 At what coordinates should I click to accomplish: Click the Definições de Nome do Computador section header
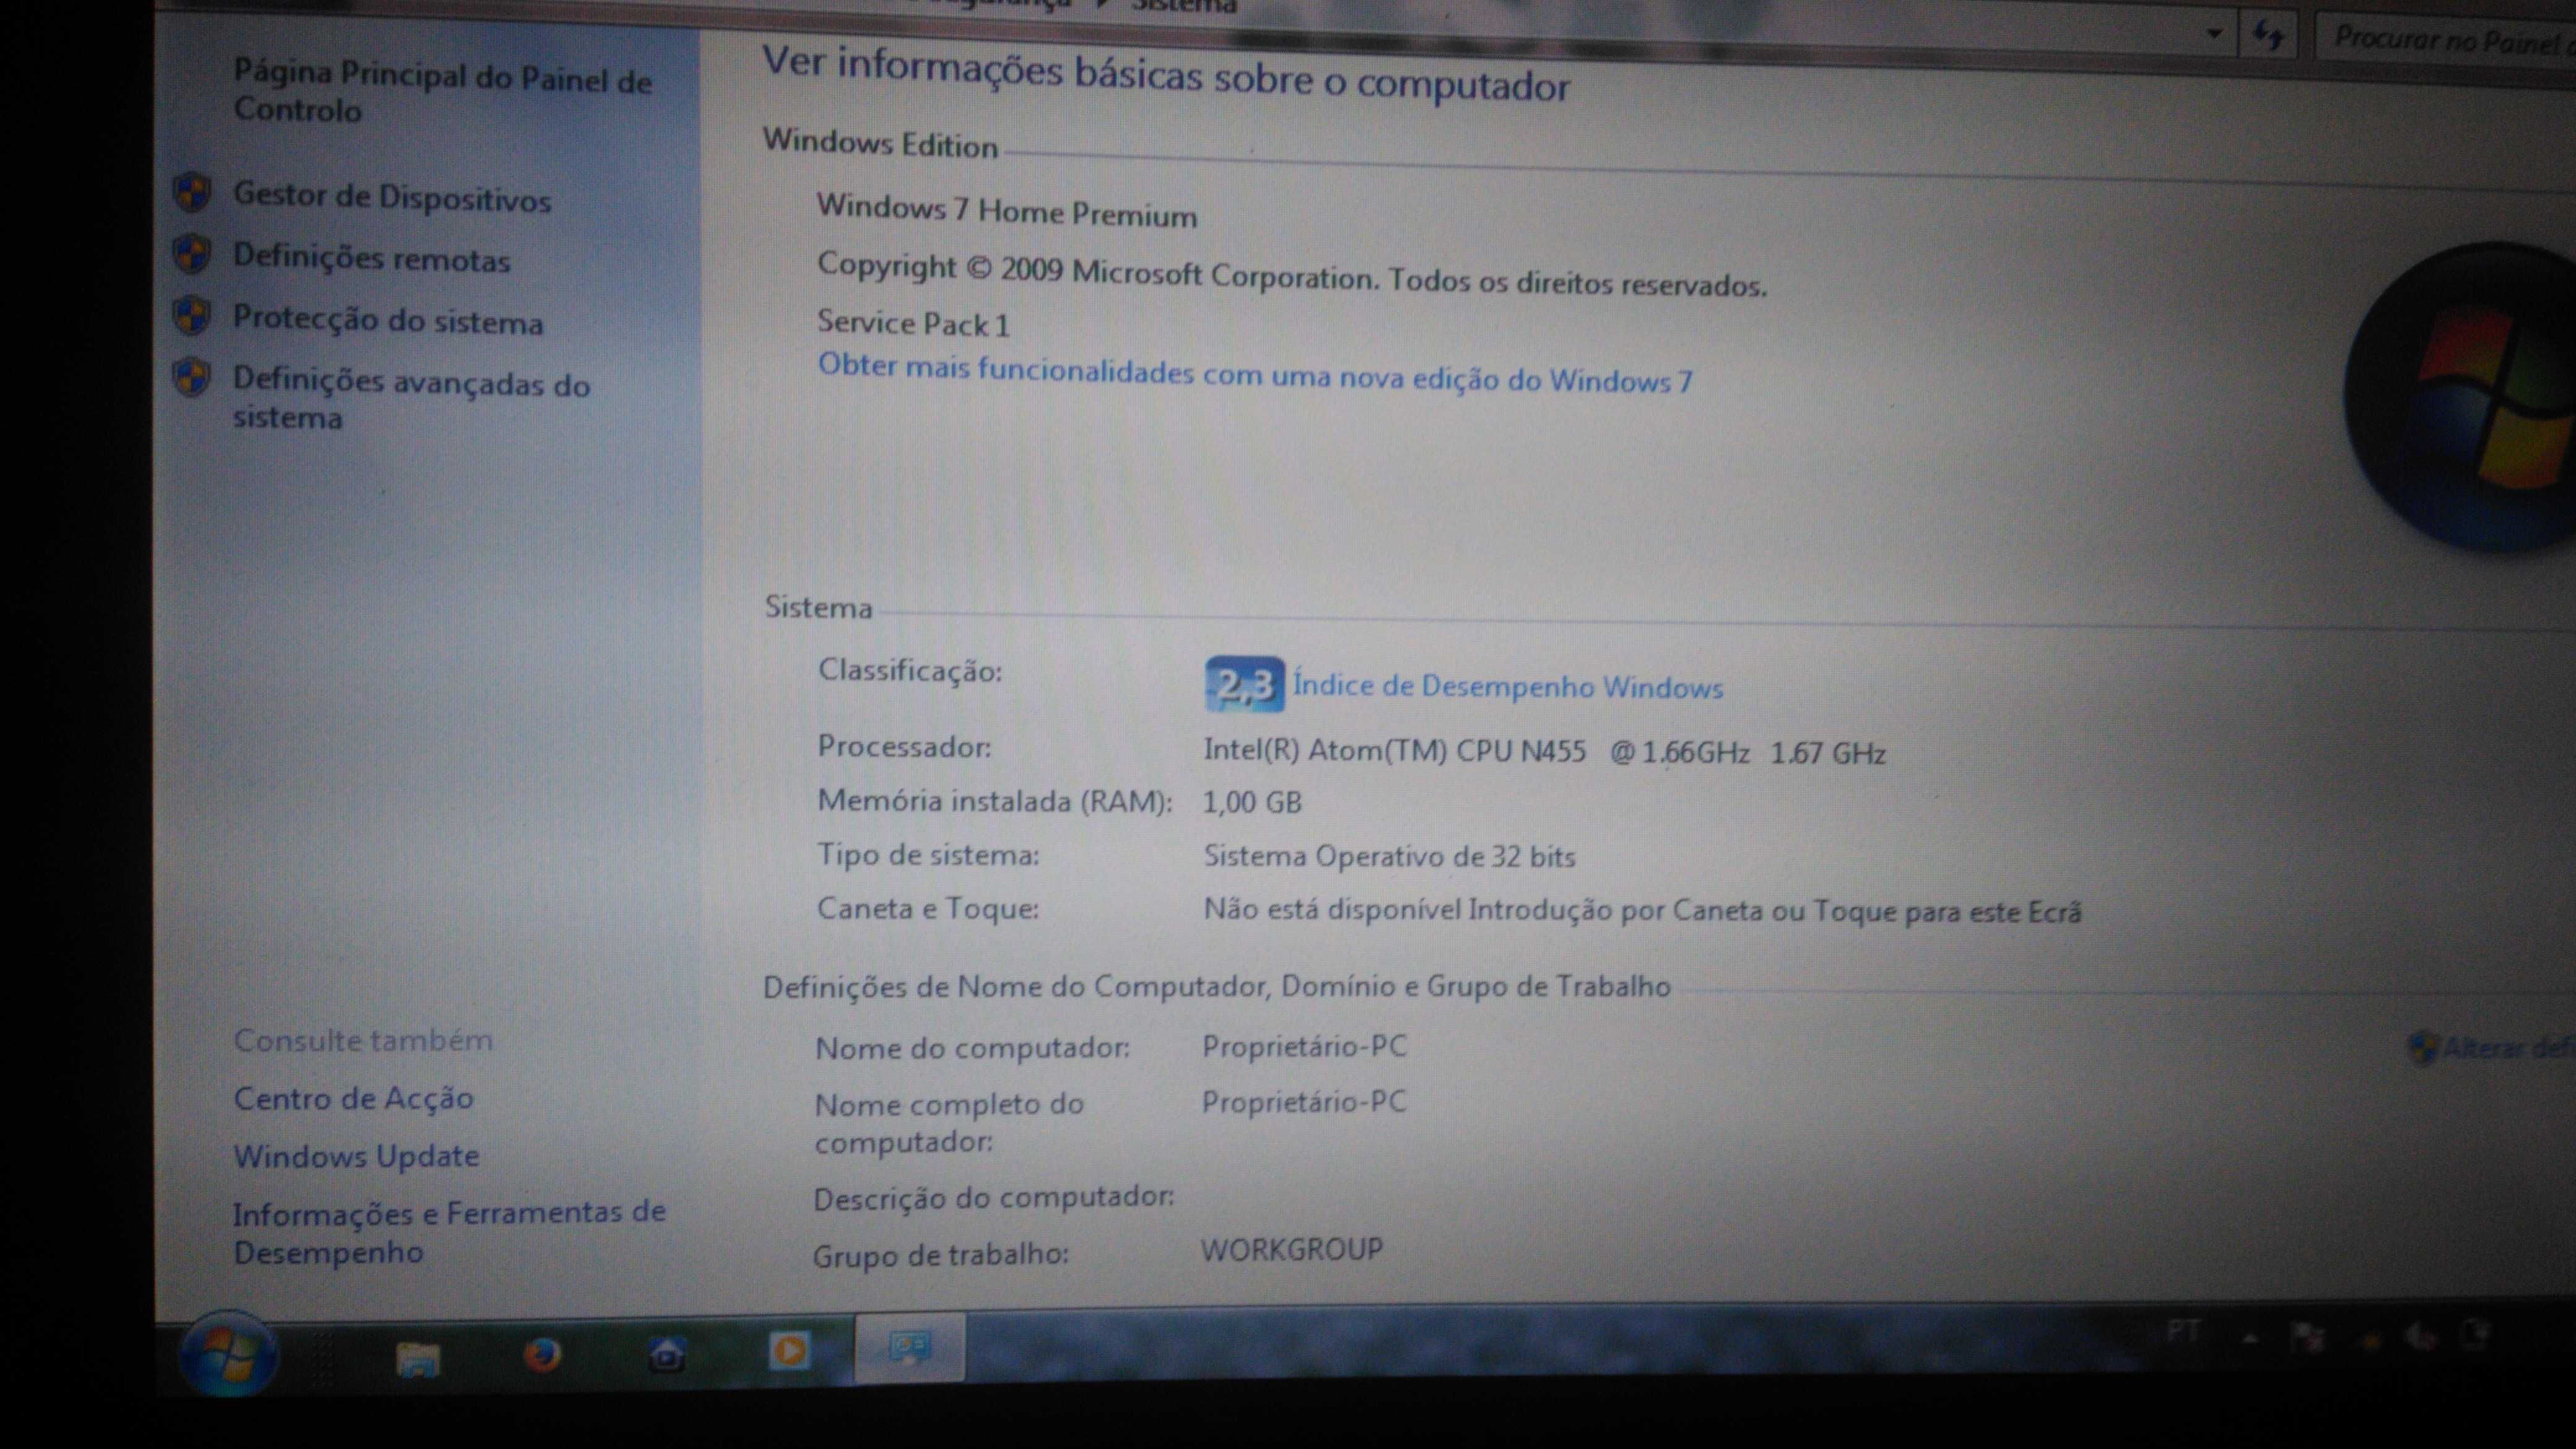pos(1217,987)
